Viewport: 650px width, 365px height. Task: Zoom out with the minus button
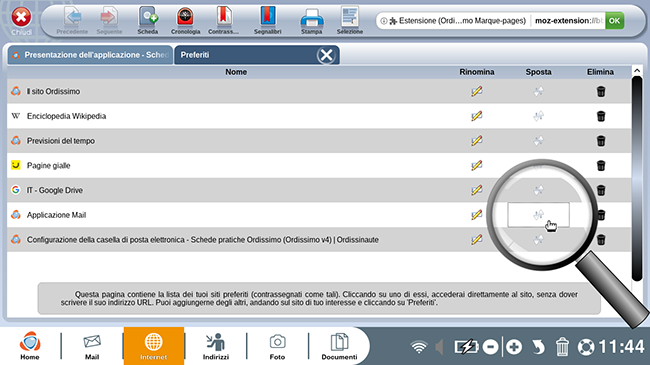pos(490,347)
